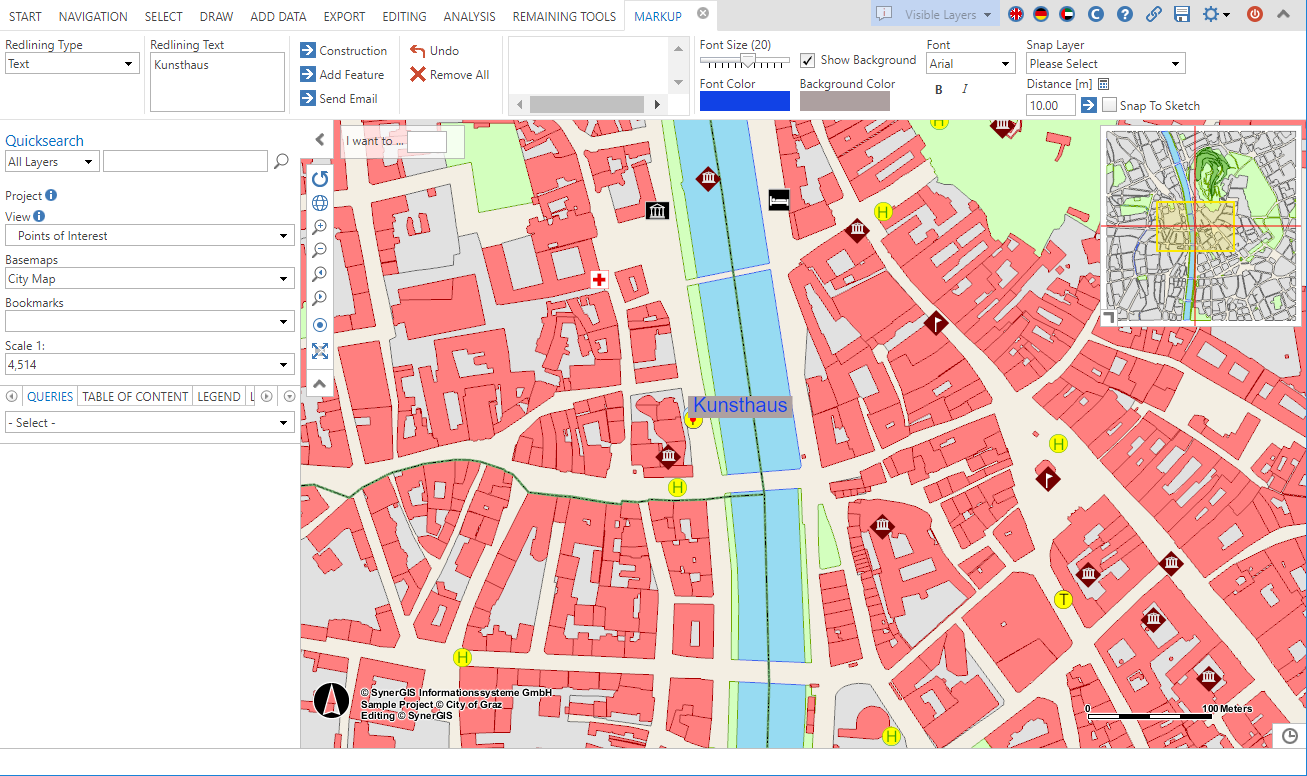Click the red power logout icon
This screenshot has width=1307, height=776.
1255,14
